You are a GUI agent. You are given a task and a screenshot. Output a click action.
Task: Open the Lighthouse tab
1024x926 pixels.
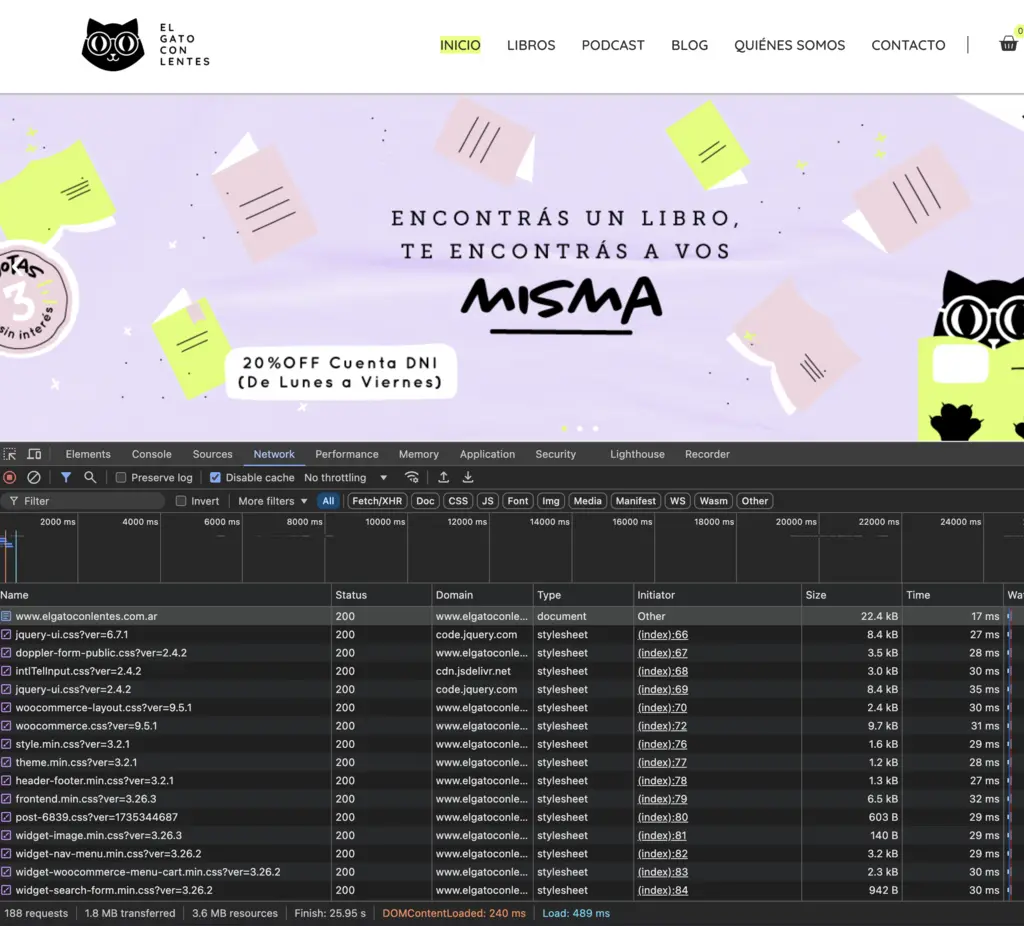[637, 454]
